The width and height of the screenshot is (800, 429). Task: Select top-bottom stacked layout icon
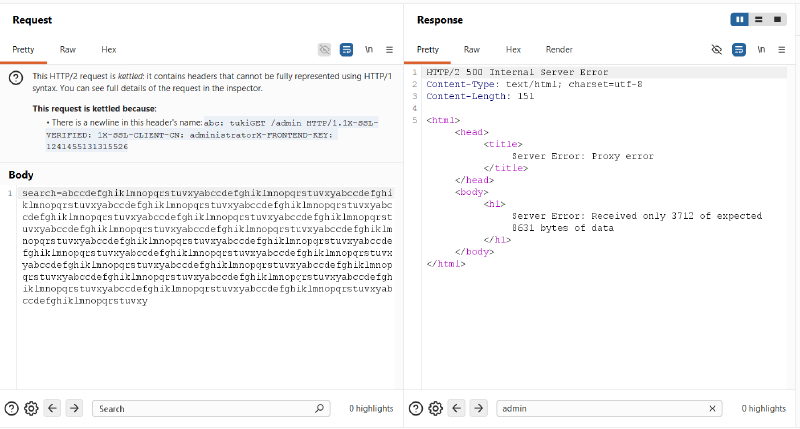pos(759,19)
